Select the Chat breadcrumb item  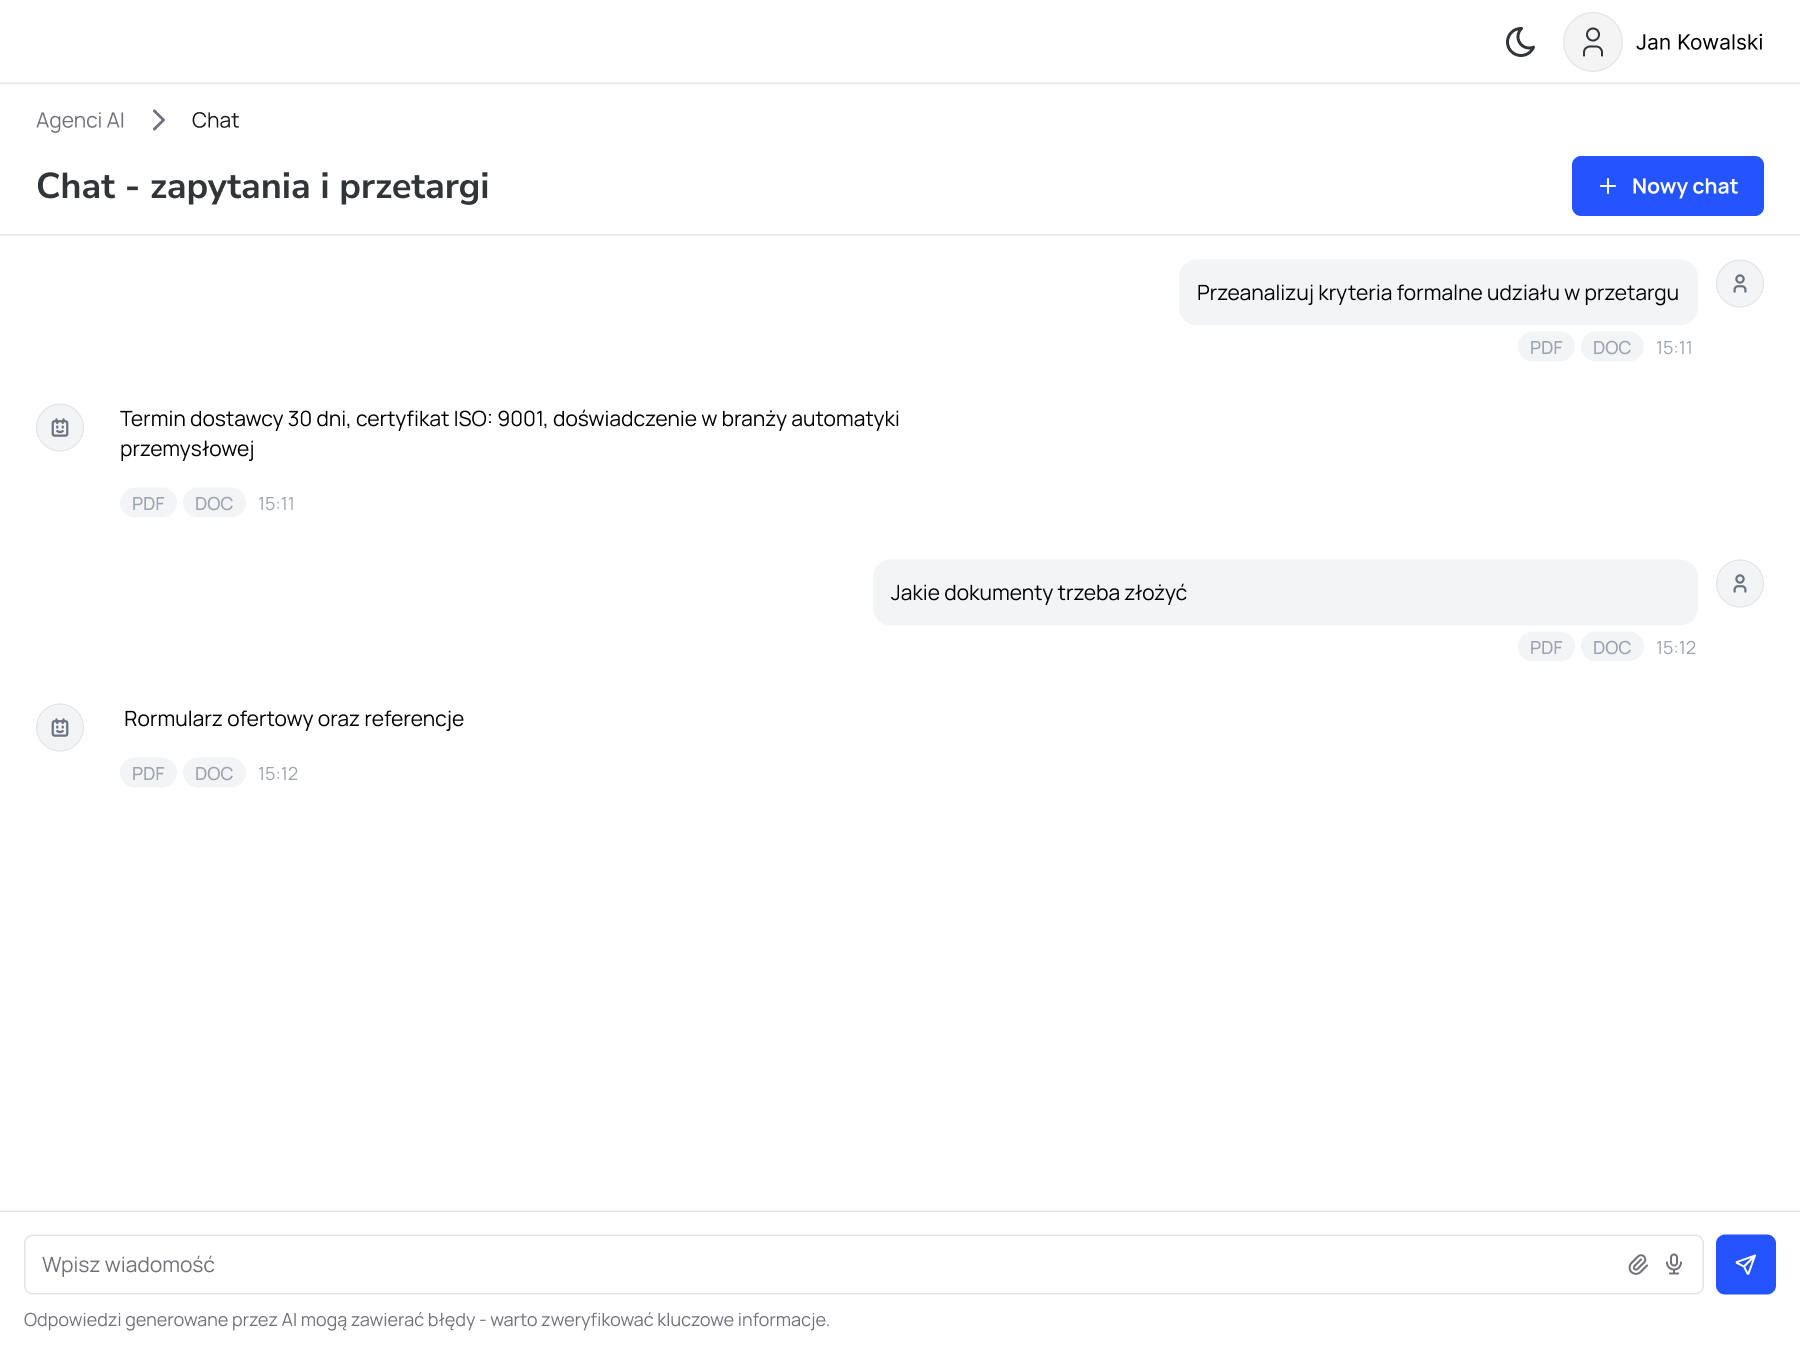[x=215, y=120]
